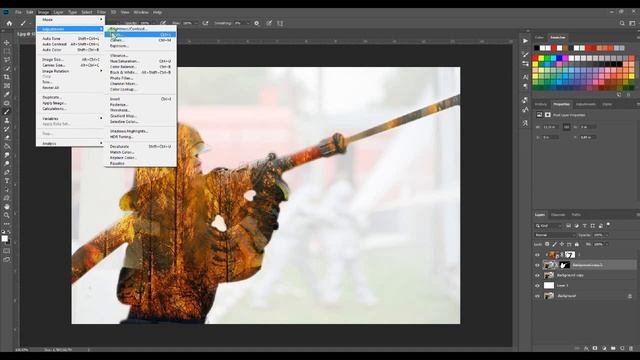Select the Eyedropper tool

7,94
